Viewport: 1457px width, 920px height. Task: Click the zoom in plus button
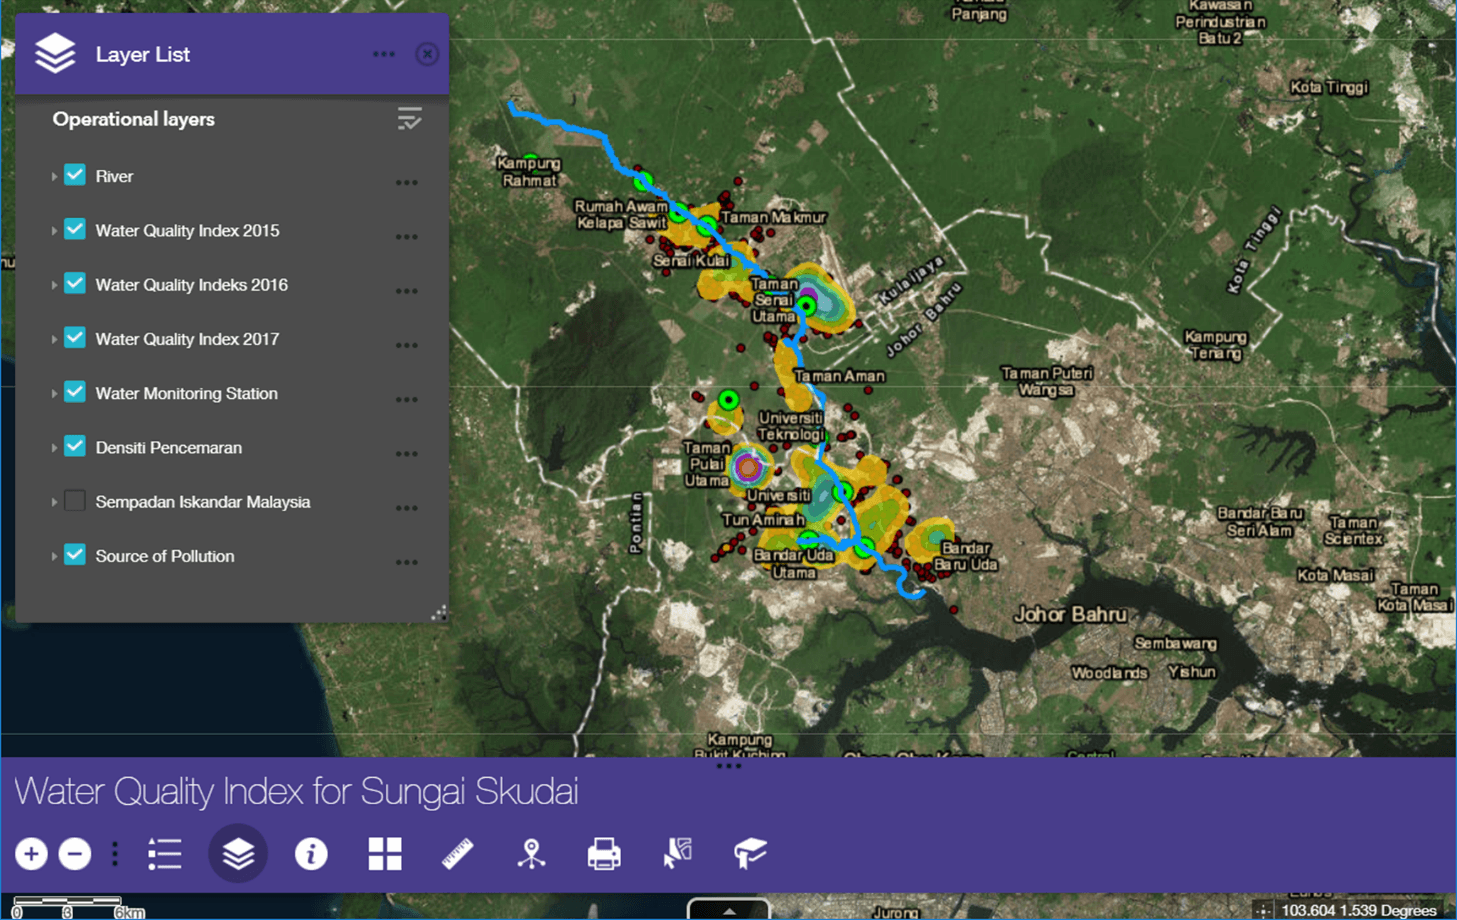pyautogui.click(x=31, y=854)
